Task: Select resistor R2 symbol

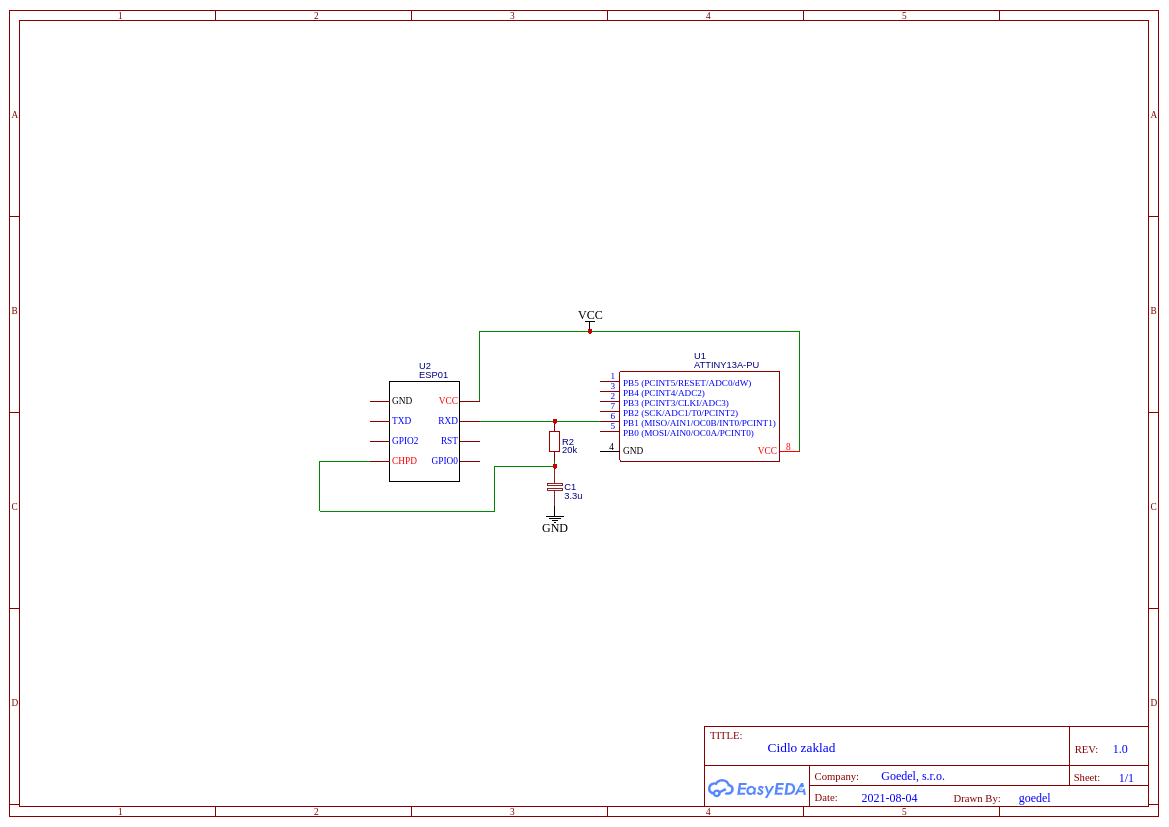Action: click(554, 441)
